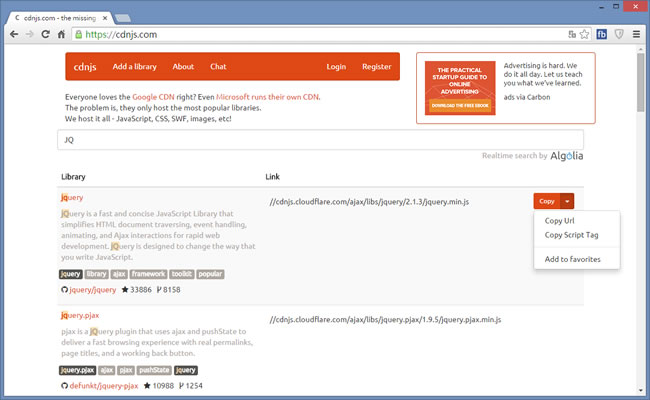Click the jquery.pjax tag badge
Viewport: 650px width, 400px height.
pos(78,370)
